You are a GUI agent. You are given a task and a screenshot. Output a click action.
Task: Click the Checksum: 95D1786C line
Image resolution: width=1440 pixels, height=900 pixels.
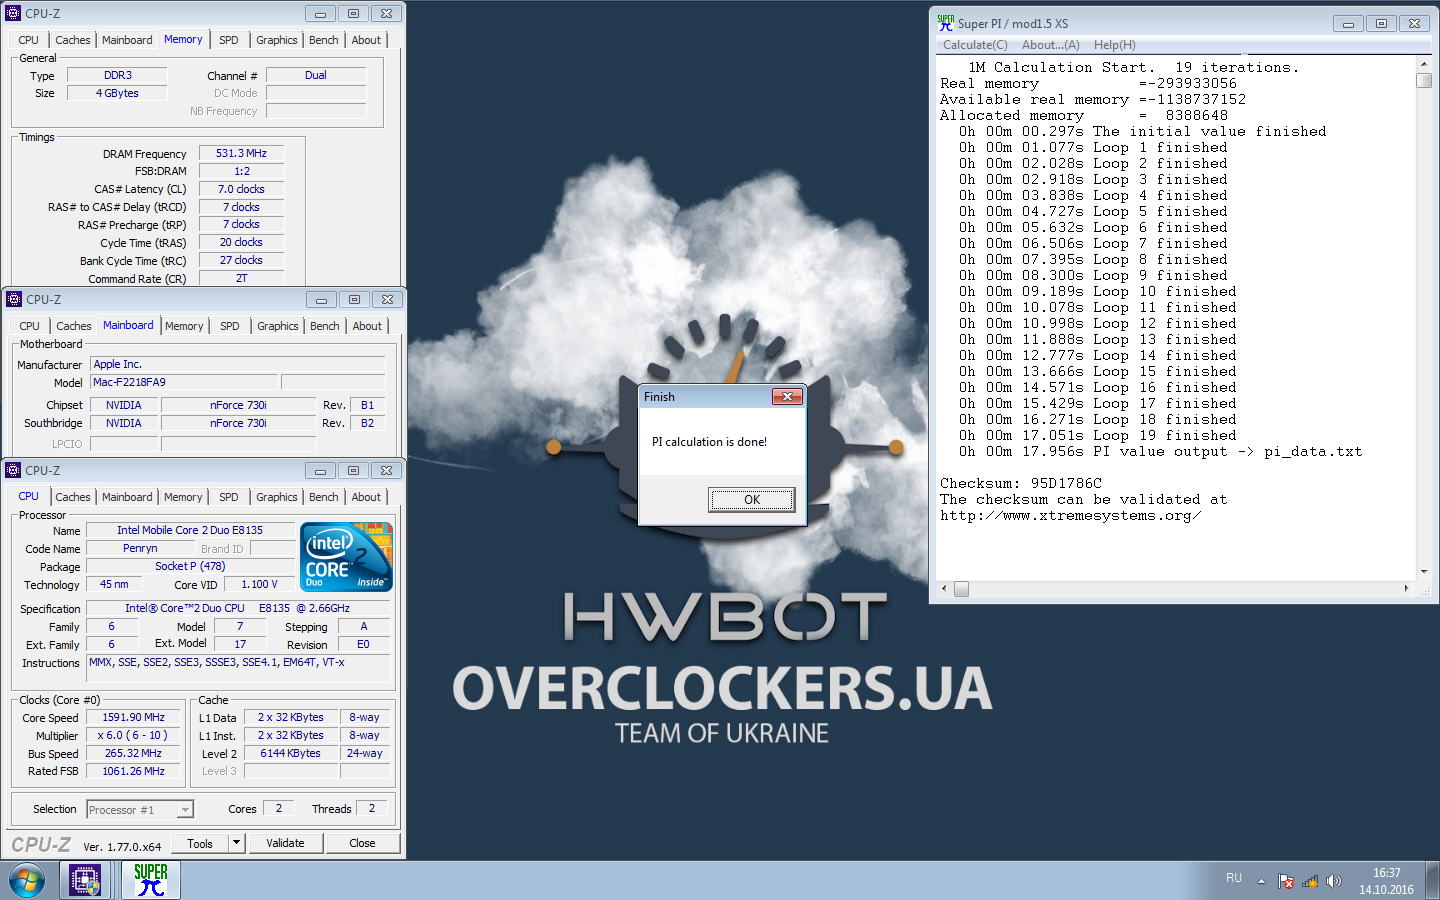pos(1021,483)
